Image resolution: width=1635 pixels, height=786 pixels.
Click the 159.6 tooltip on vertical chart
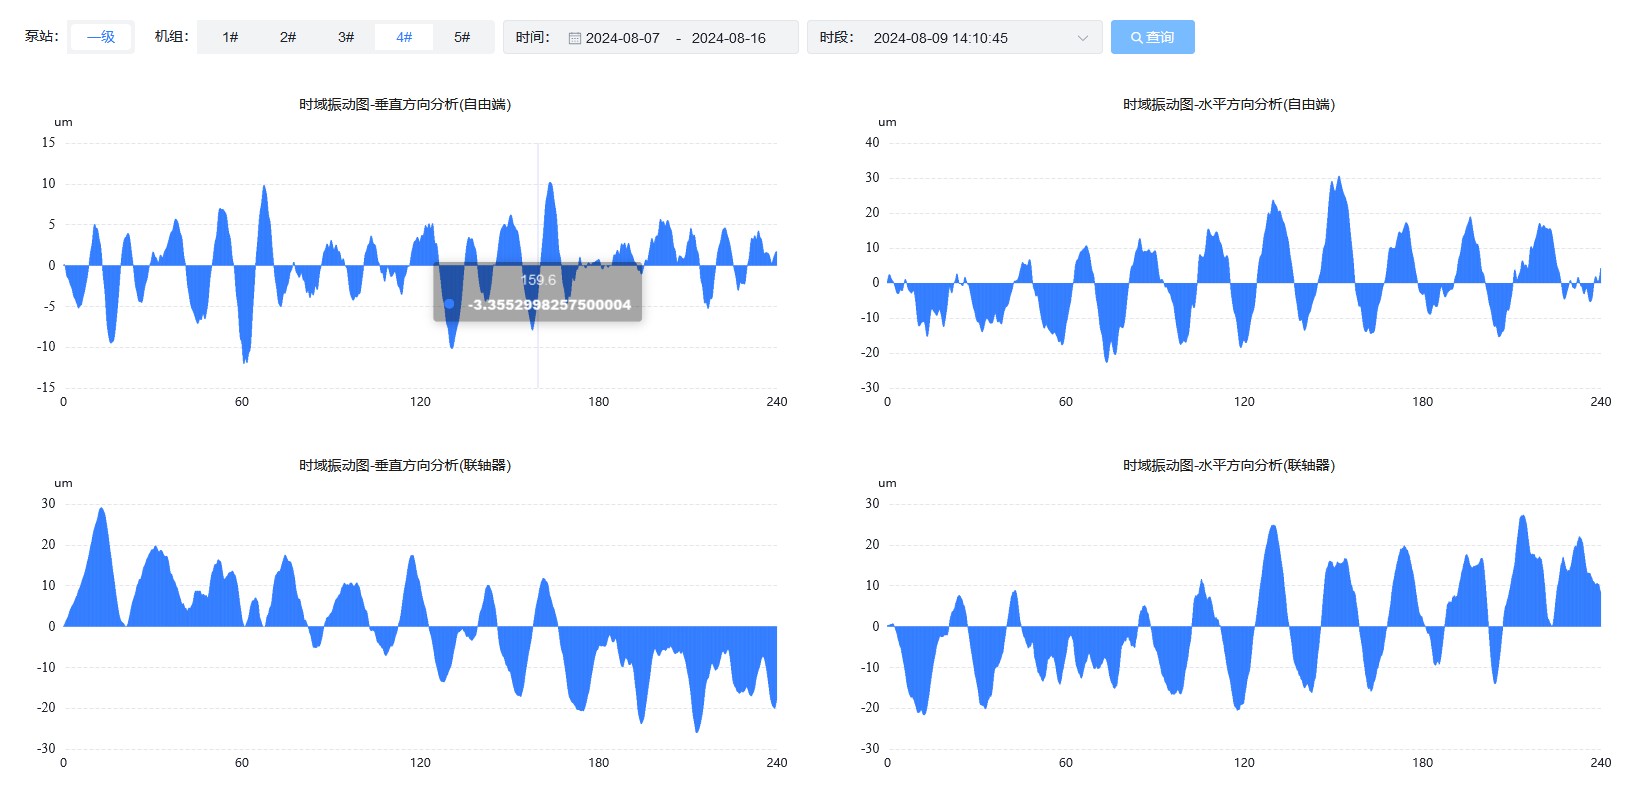coord(538,280)
